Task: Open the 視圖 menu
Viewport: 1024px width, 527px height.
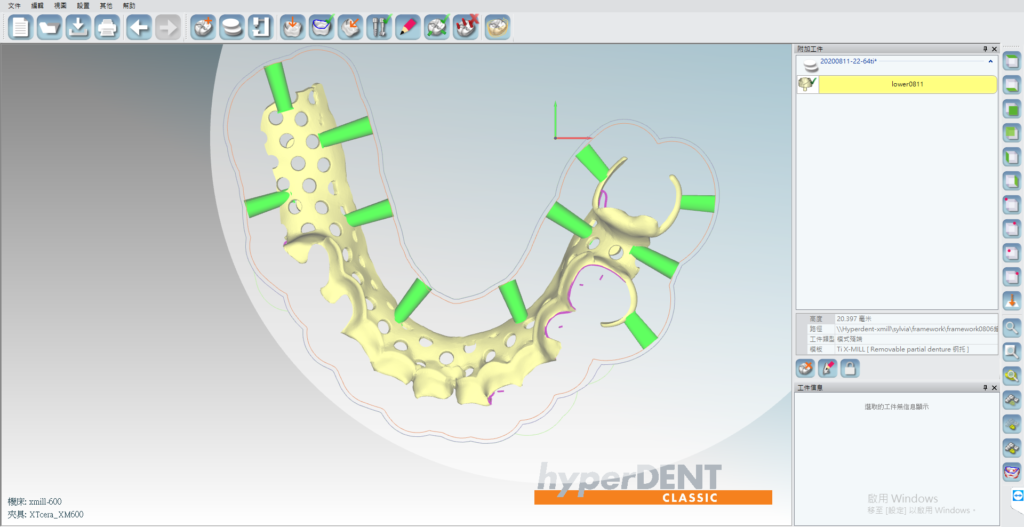Action: click(x=60, y=5)
